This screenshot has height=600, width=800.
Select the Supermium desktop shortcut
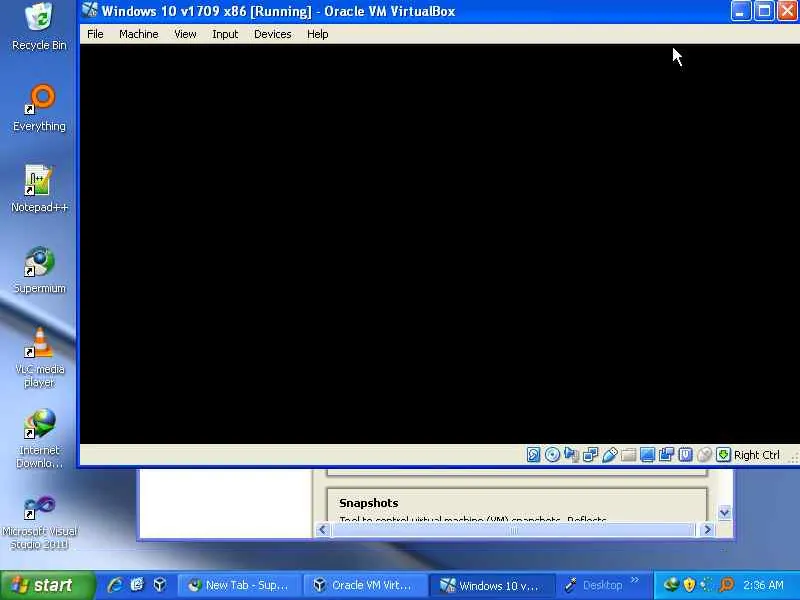tap(39, 270)
